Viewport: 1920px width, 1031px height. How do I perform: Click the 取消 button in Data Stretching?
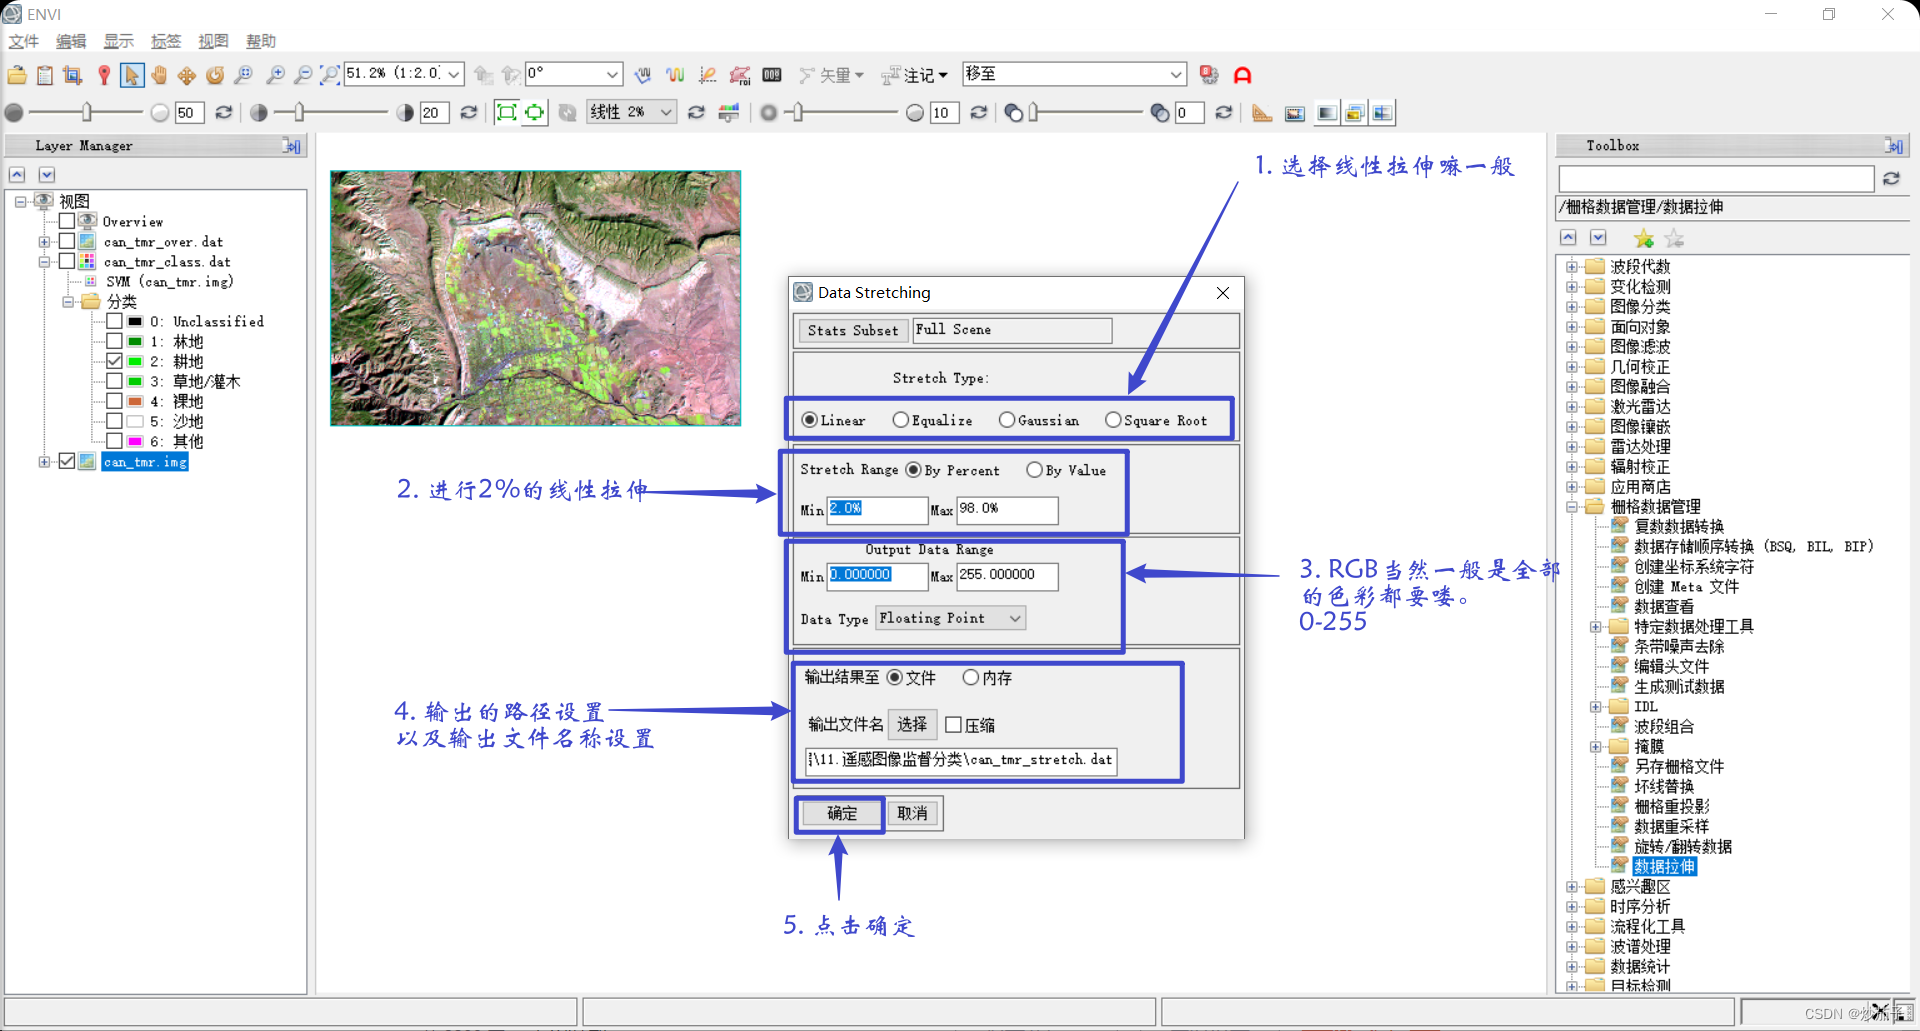click(x=913, y=813)
